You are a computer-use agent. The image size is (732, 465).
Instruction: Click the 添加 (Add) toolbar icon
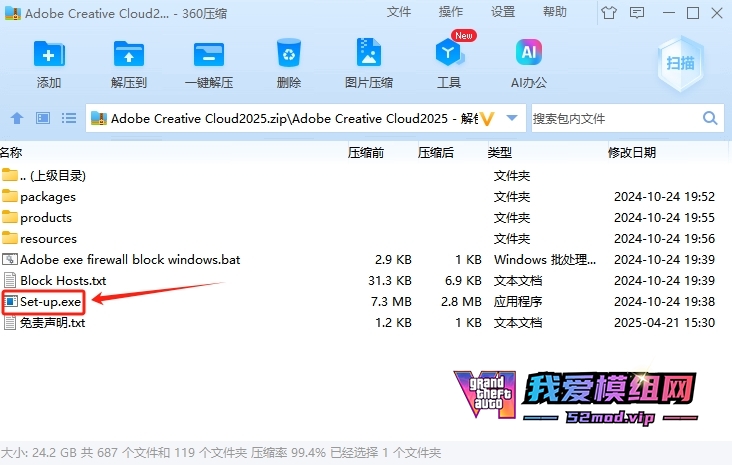point(49,54)
